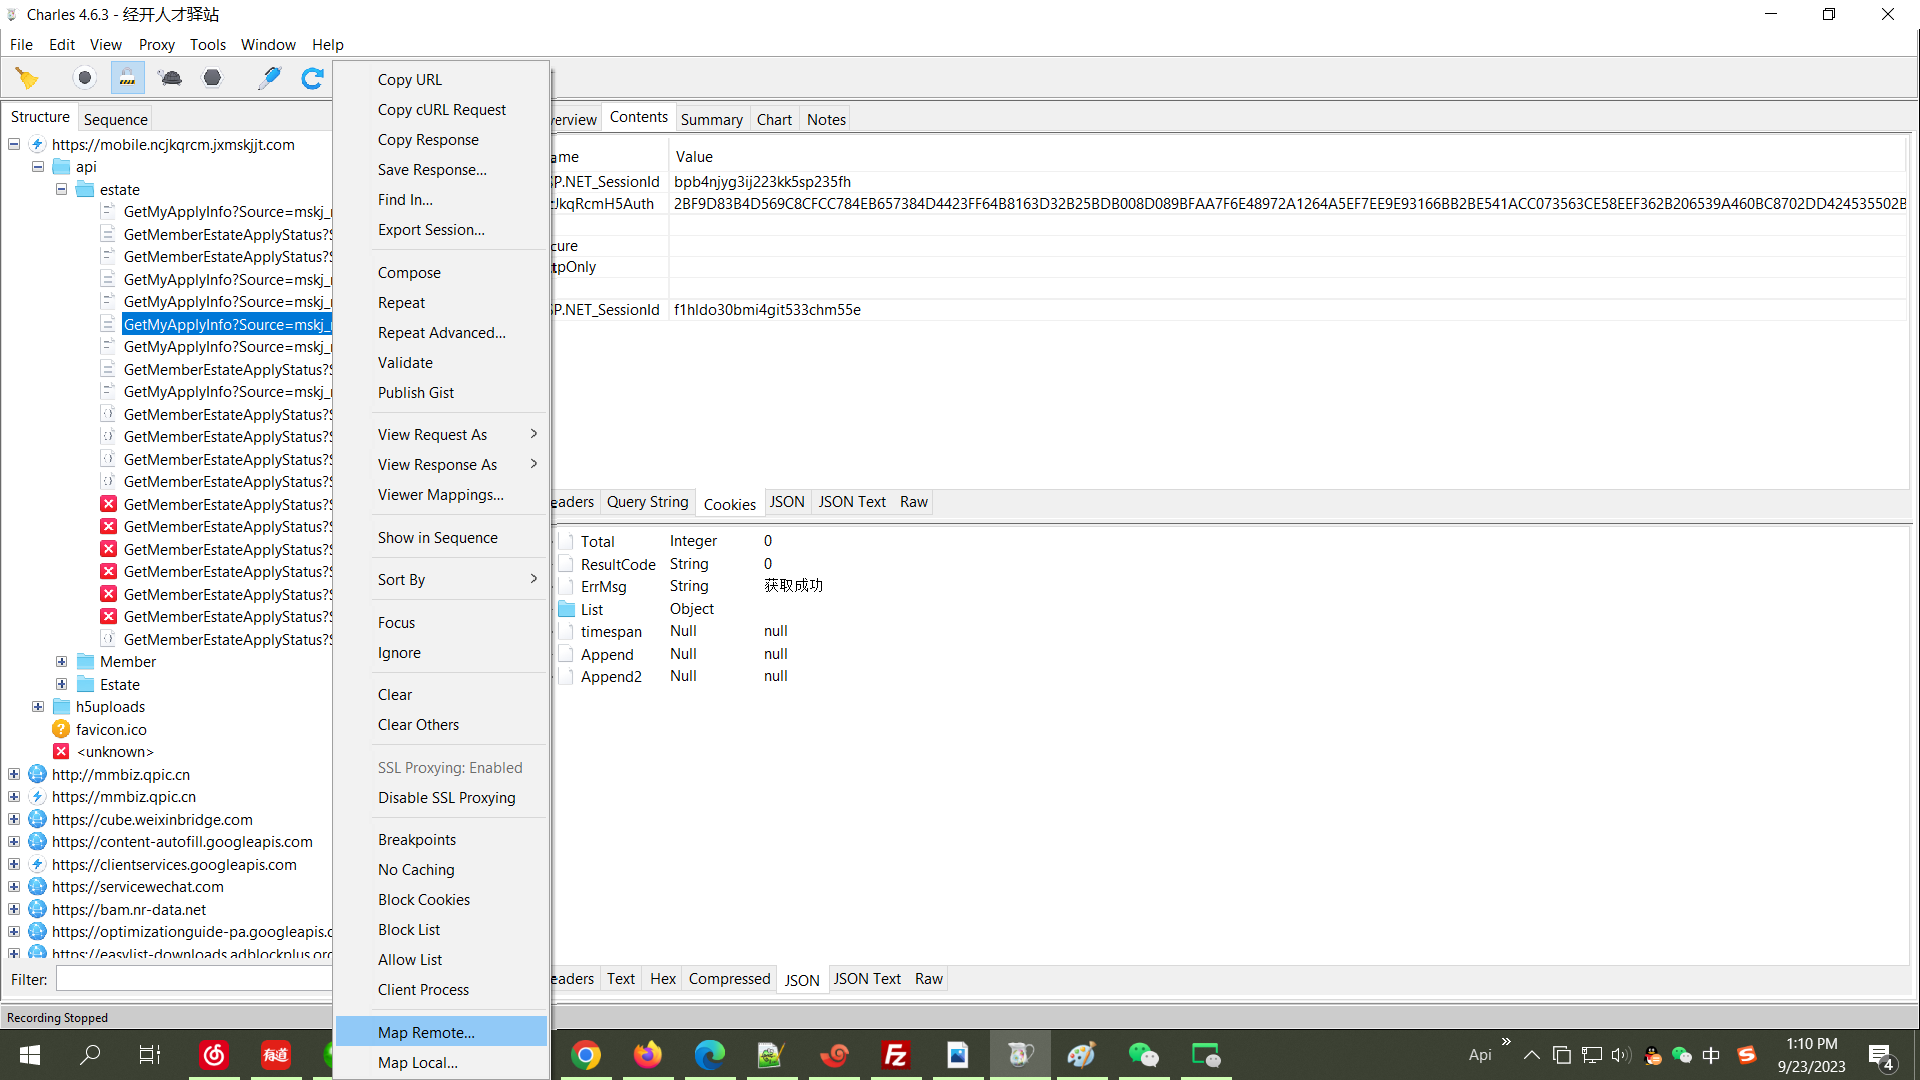1920x1080 pixels.
Task: Toggle the record button in toolbar
Action: (x=85, y=78)
